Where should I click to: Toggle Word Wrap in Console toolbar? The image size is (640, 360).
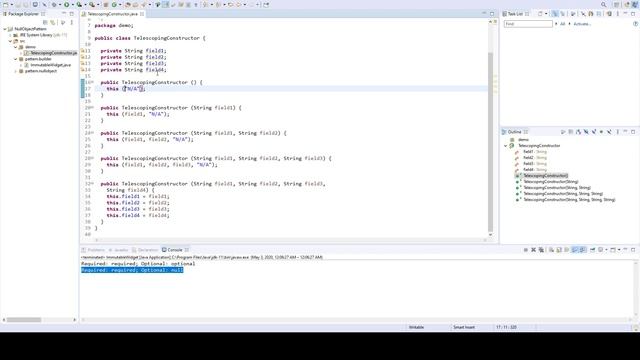567,250
